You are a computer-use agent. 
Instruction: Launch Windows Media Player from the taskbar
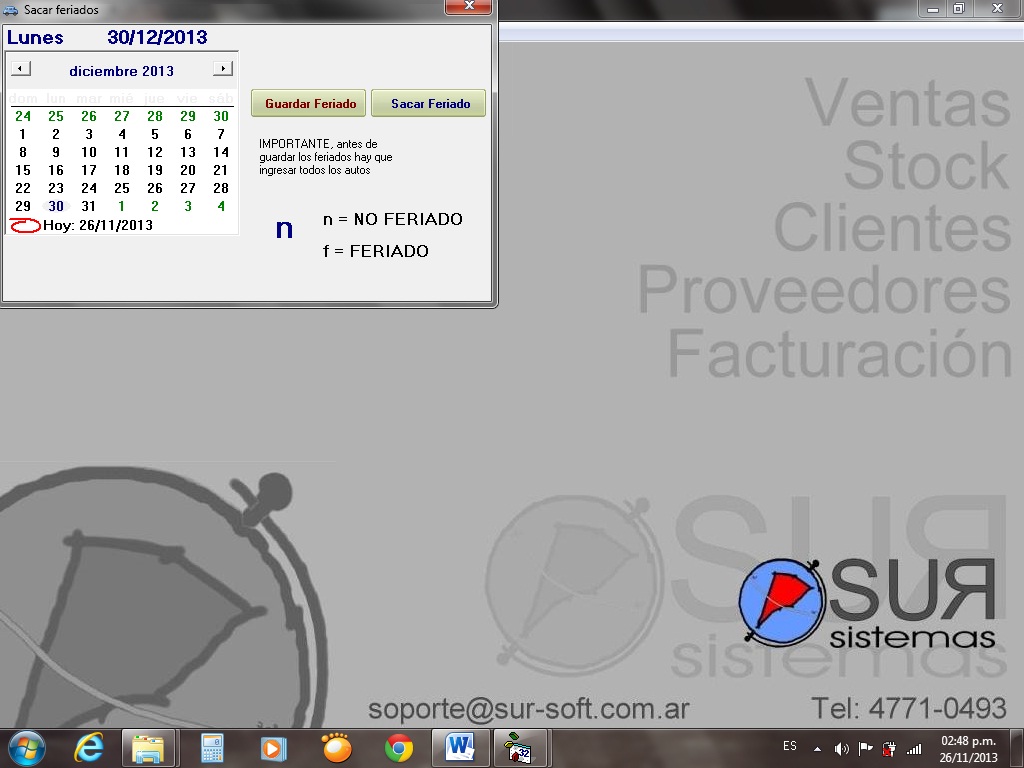[274, 748]
